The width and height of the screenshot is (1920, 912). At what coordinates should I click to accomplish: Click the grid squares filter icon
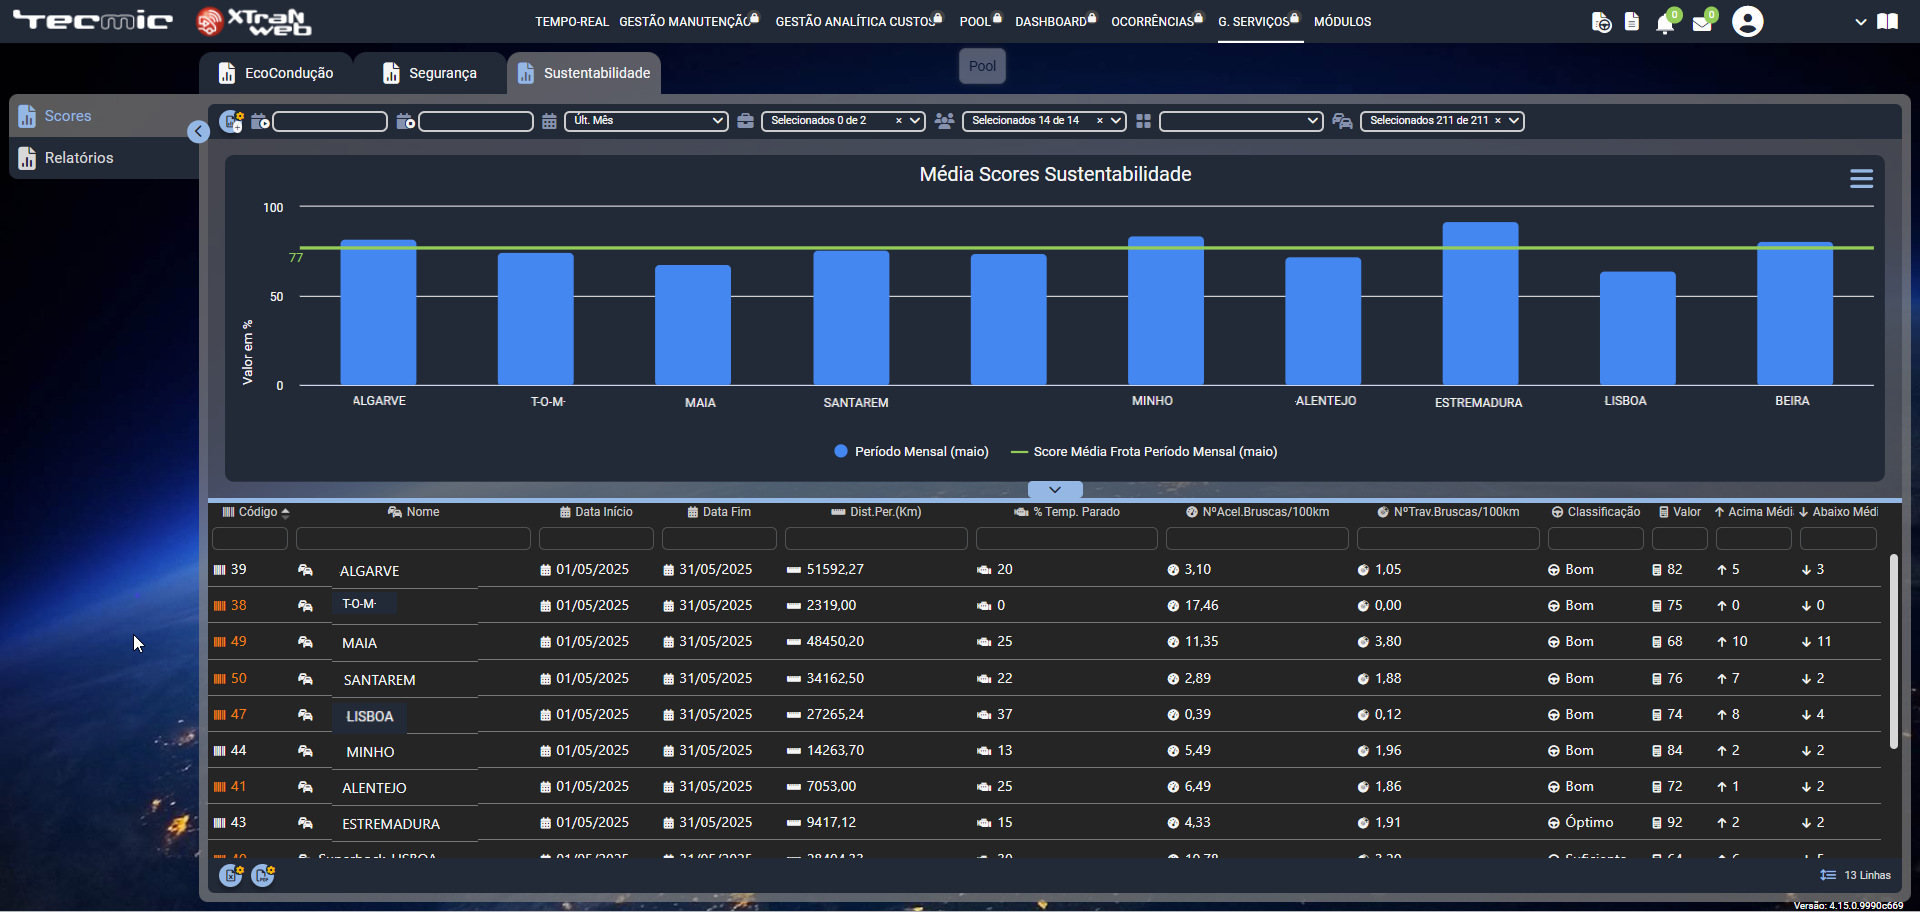pos(1143,121)
